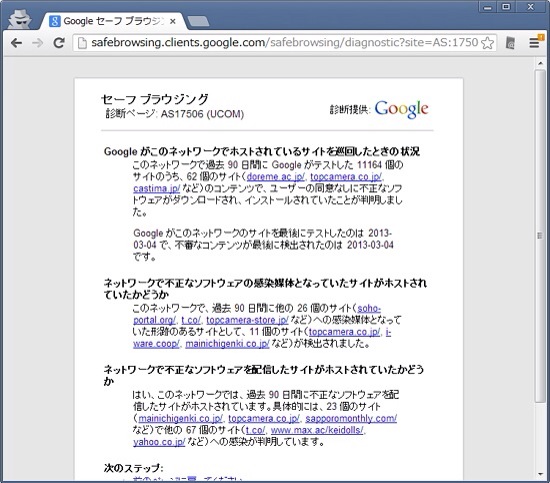Maximize the Chrome window
The image size is (550, 483).
[507, 7]
